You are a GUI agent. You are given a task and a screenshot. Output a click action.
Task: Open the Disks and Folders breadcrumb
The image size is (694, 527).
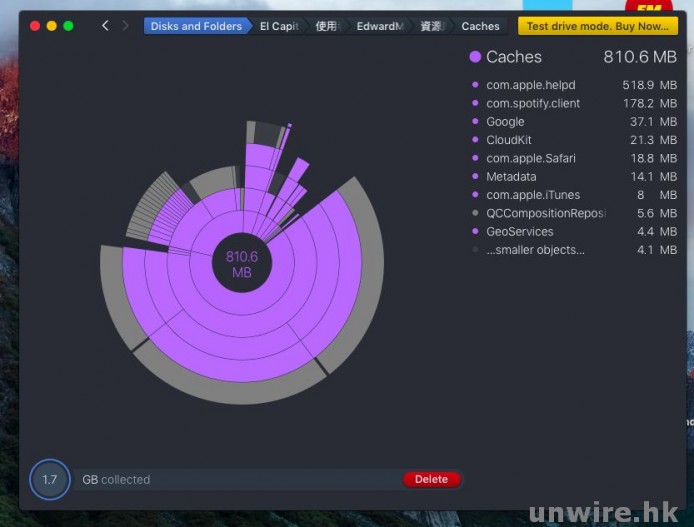point(196,26)
